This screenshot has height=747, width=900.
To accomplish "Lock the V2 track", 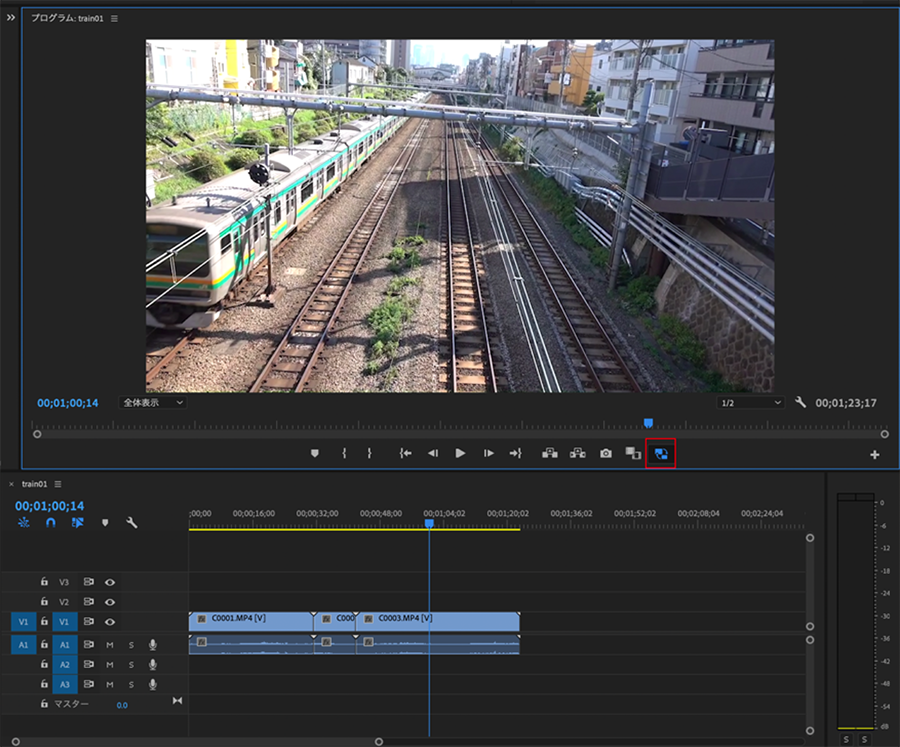I will tap(44, 602).
